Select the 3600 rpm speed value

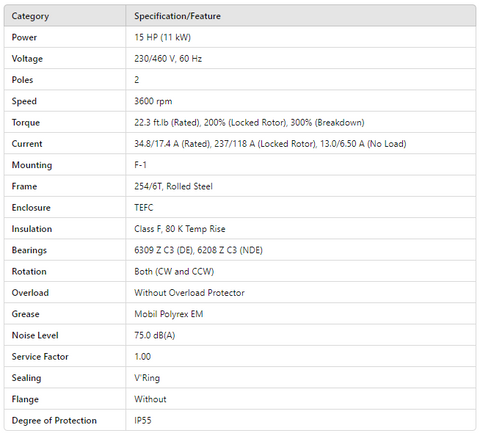tap(153, 101)
